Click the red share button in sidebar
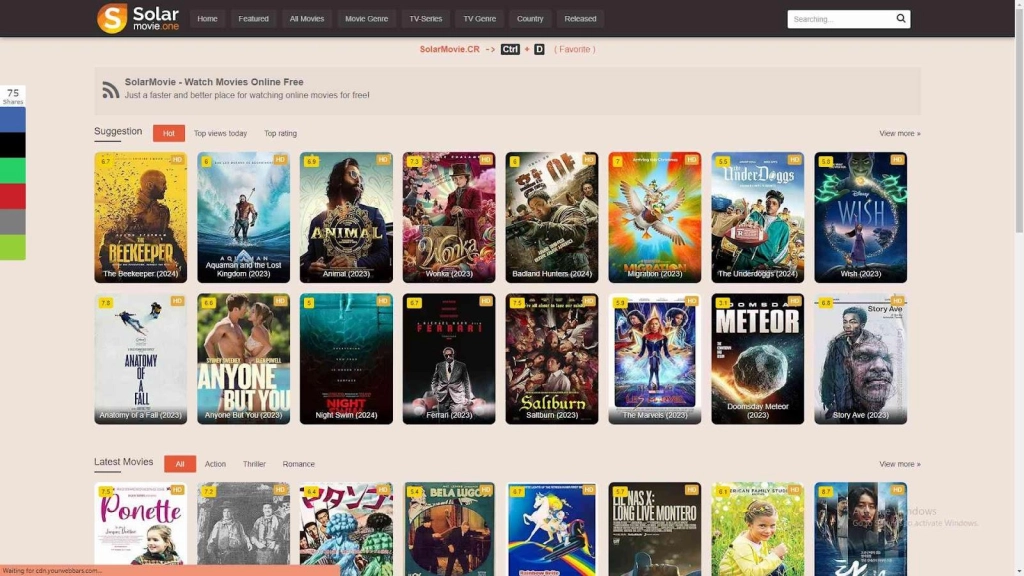Image resolution: width=1024 pixels, height=576 pixels. (x=12, y=197)
